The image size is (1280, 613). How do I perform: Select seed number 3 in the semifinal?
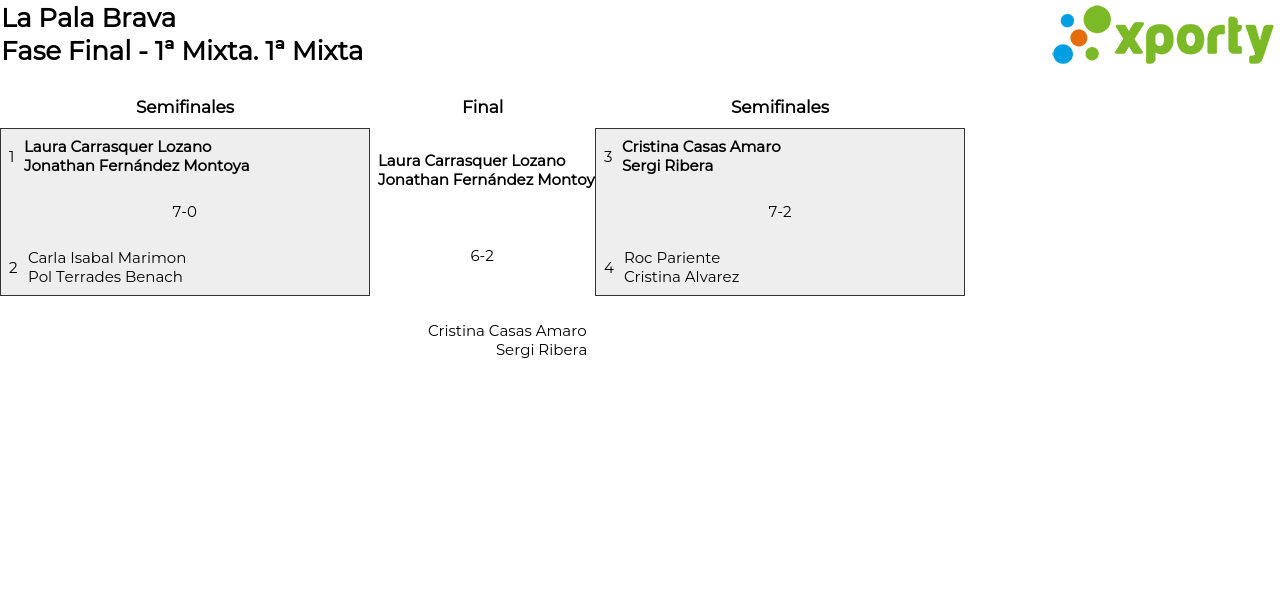tap(608, 157)
